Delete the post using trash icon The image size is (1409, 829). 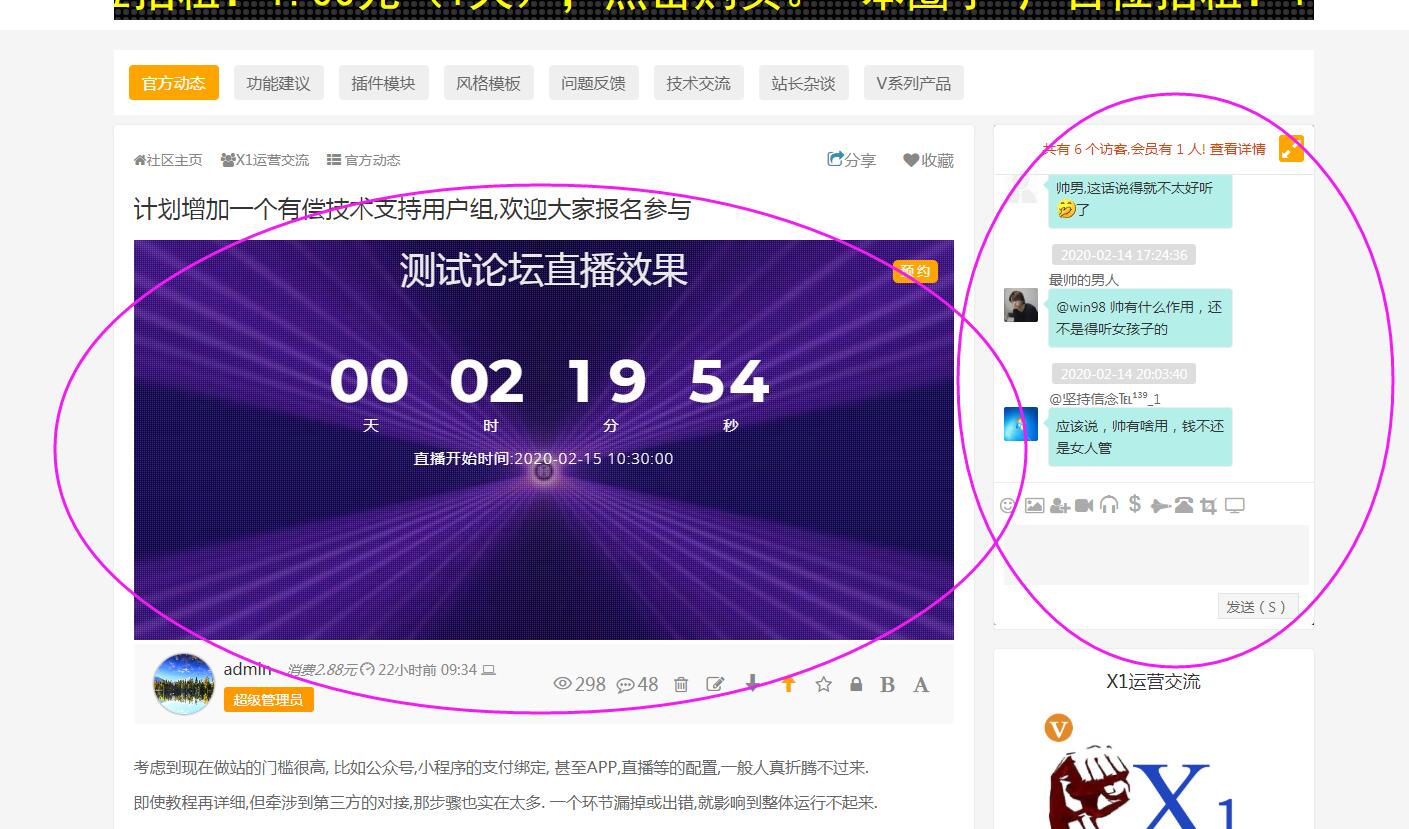tap(681, 684)
